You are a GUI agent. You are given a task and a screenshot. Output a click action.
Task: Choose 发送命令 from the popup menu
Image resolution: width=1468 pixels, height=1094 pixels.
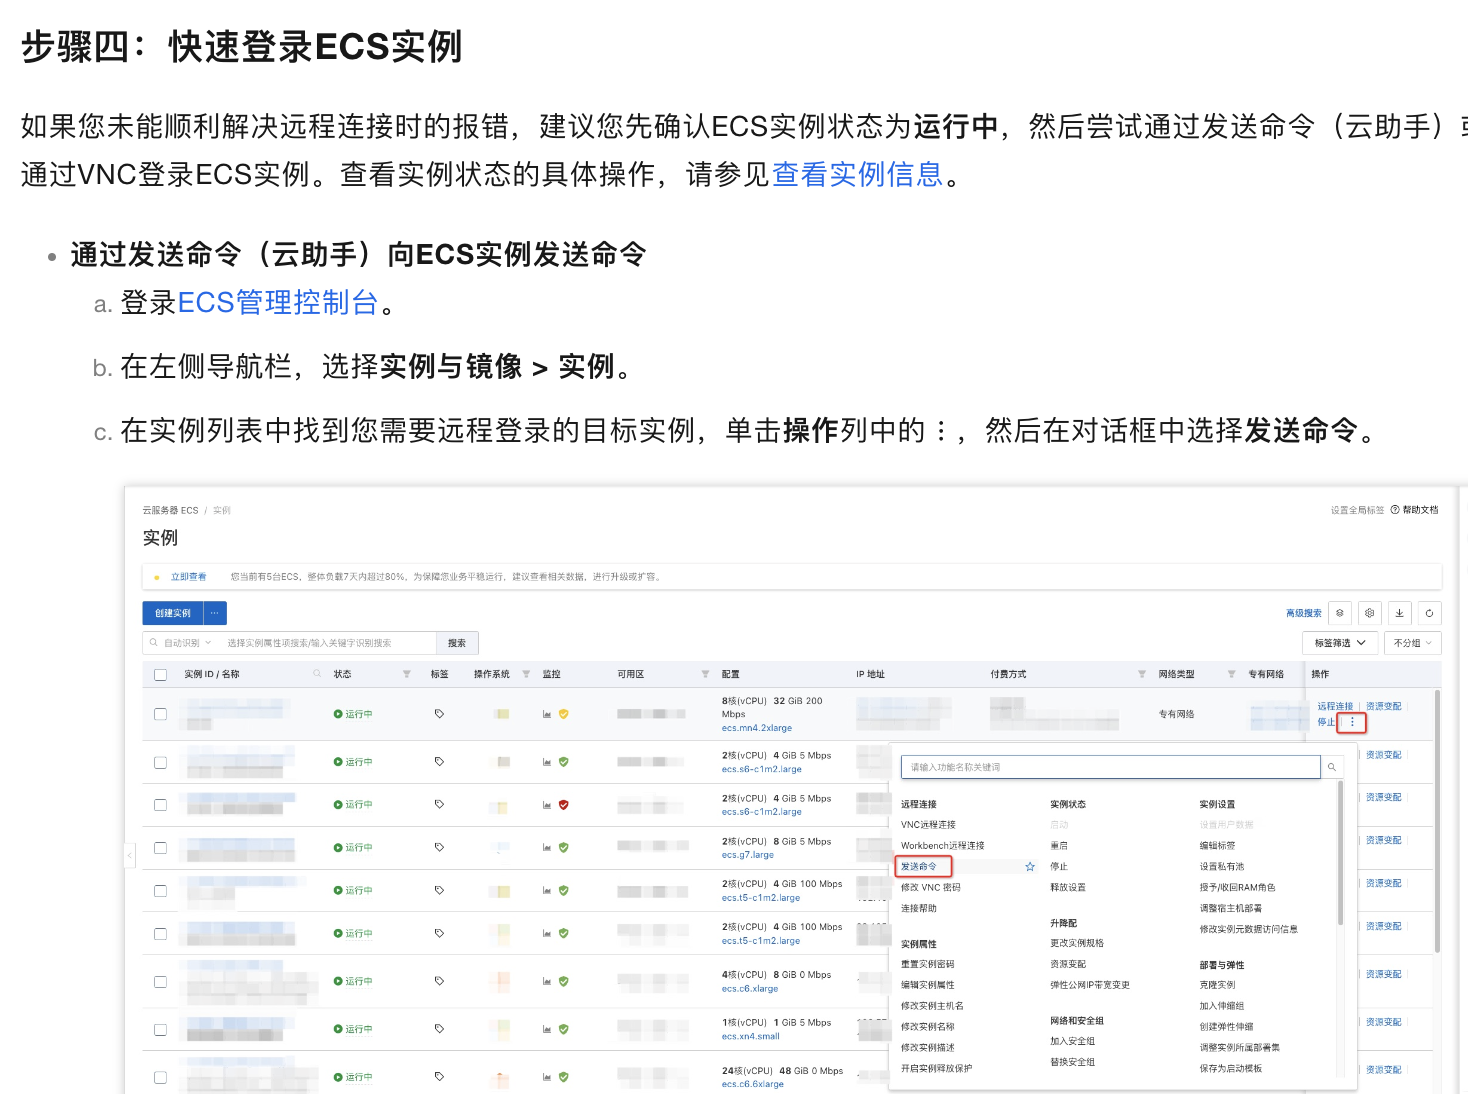click(x=919, y=867)
